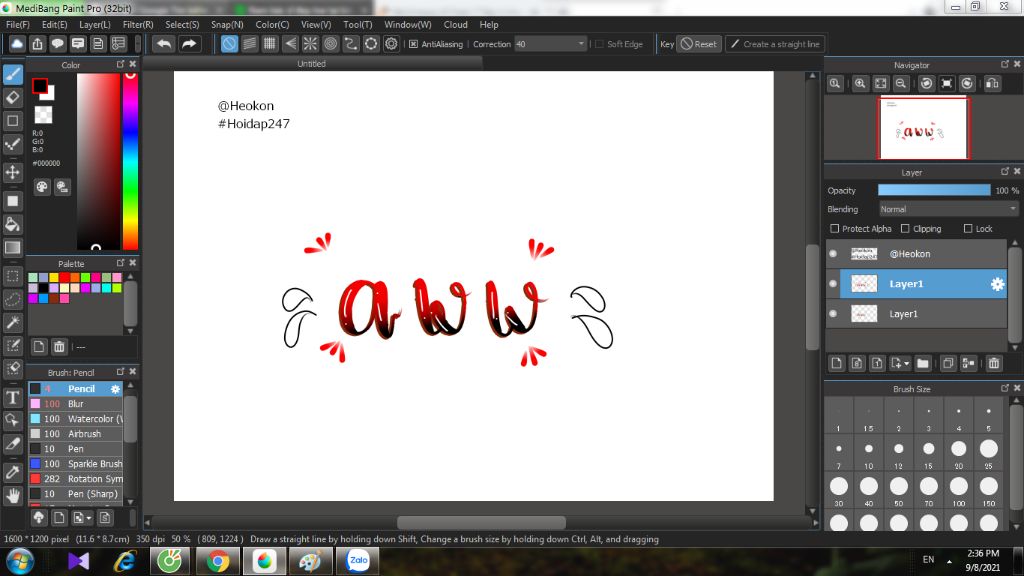Image resolution: width=1024 pixels, height=576 pixels.
Task: Select Pen (Sharp) brush
Action: (x=76, y=494)
